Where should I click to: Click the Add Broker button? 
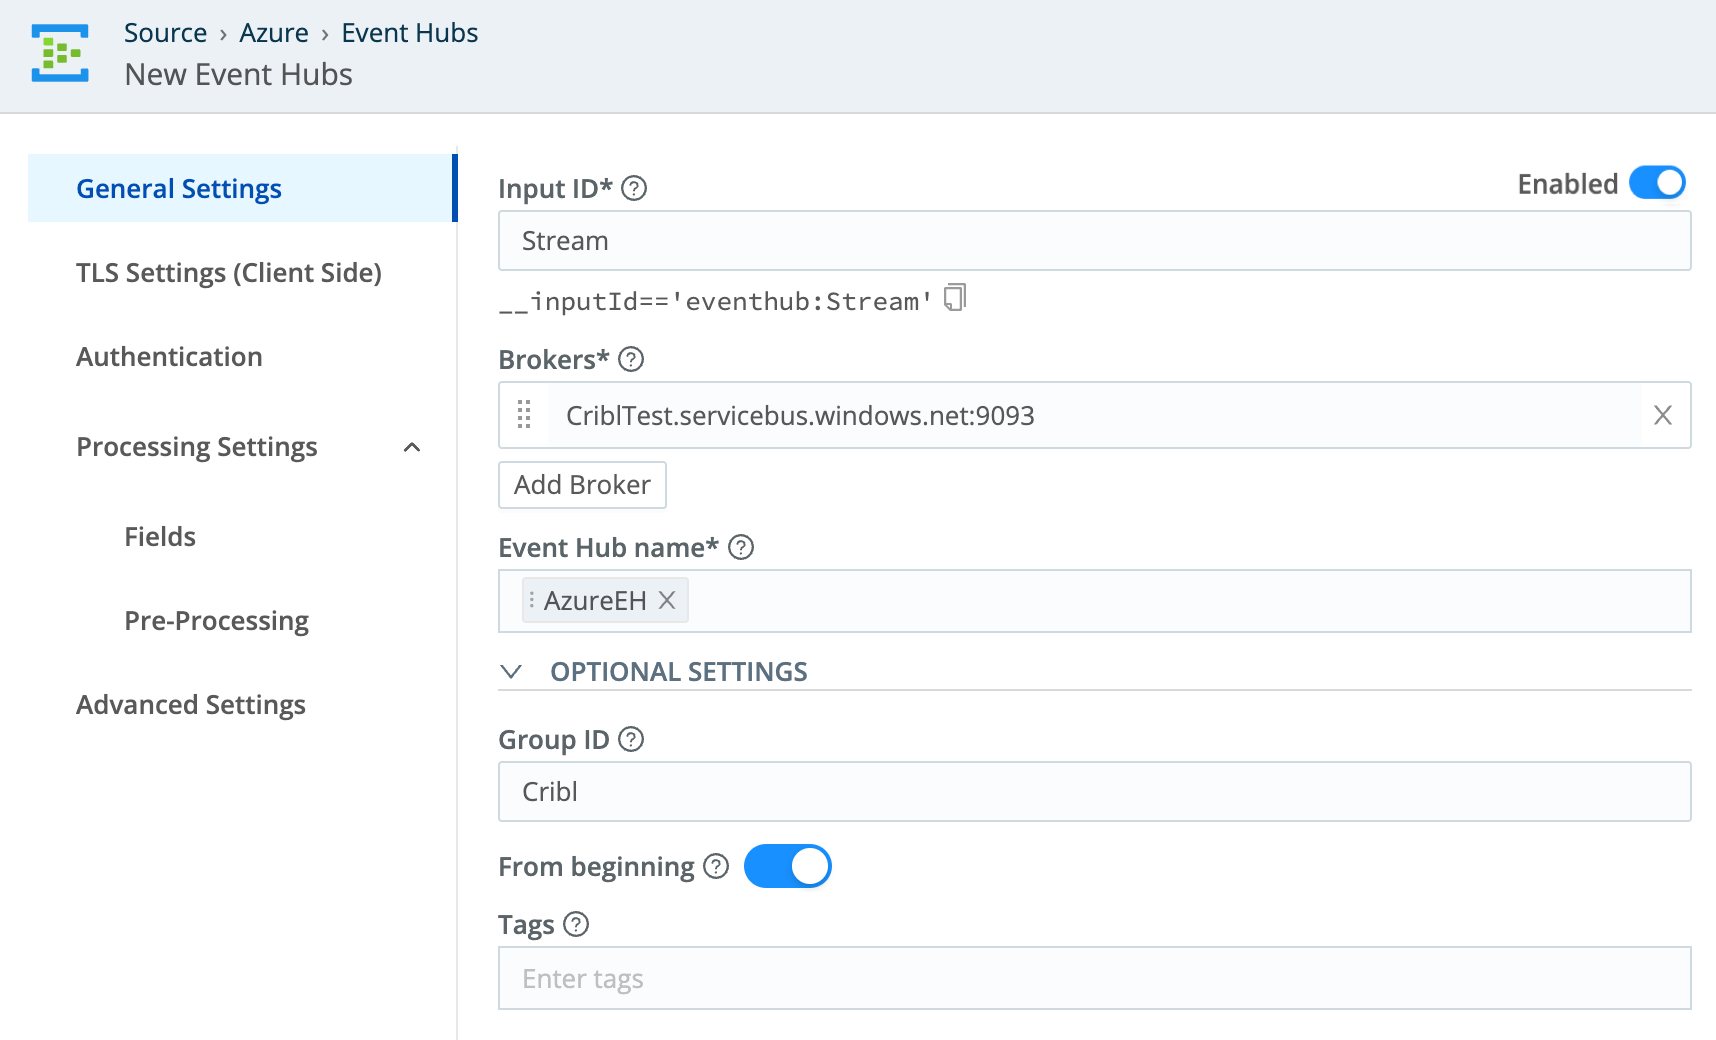click(582, 484)
